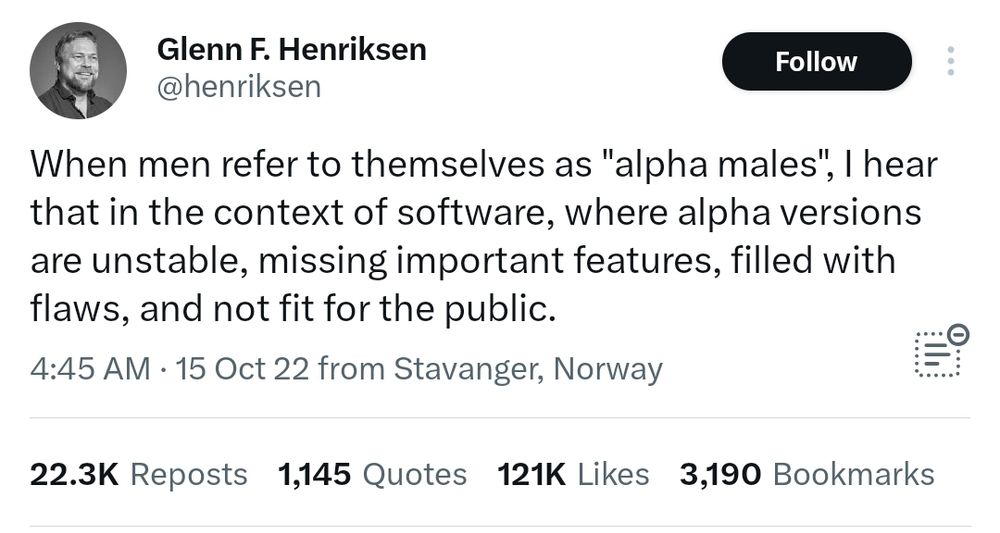The image size is (1000, 533).
Task: Click the @henriksen handle
Action: coord(239,87)
